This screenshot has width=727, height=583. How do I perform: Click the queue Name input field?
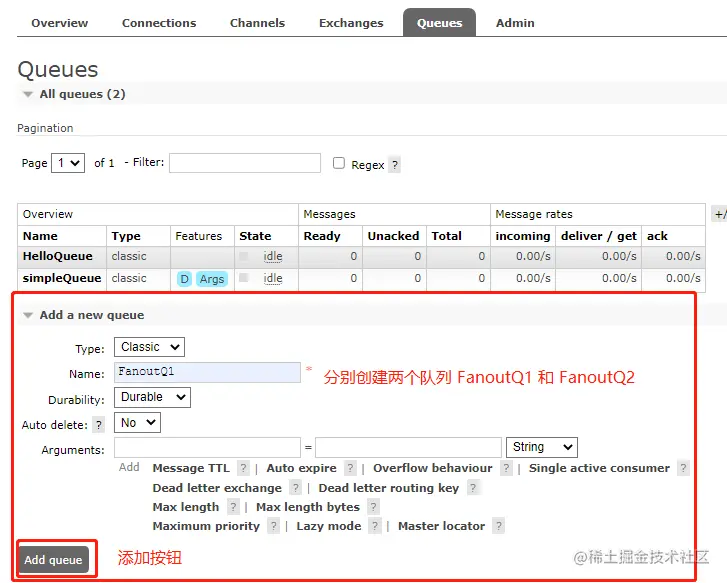(x=207, y=372)
